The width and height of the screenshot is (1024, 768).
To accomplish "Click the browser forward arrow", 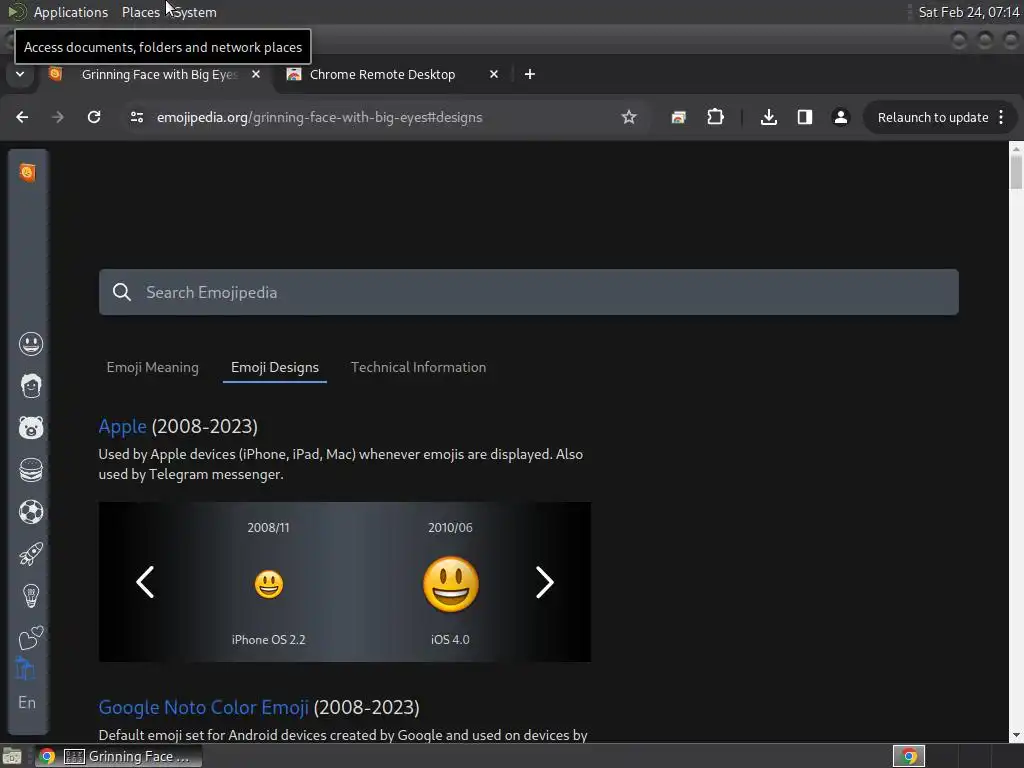I will 58,117.
